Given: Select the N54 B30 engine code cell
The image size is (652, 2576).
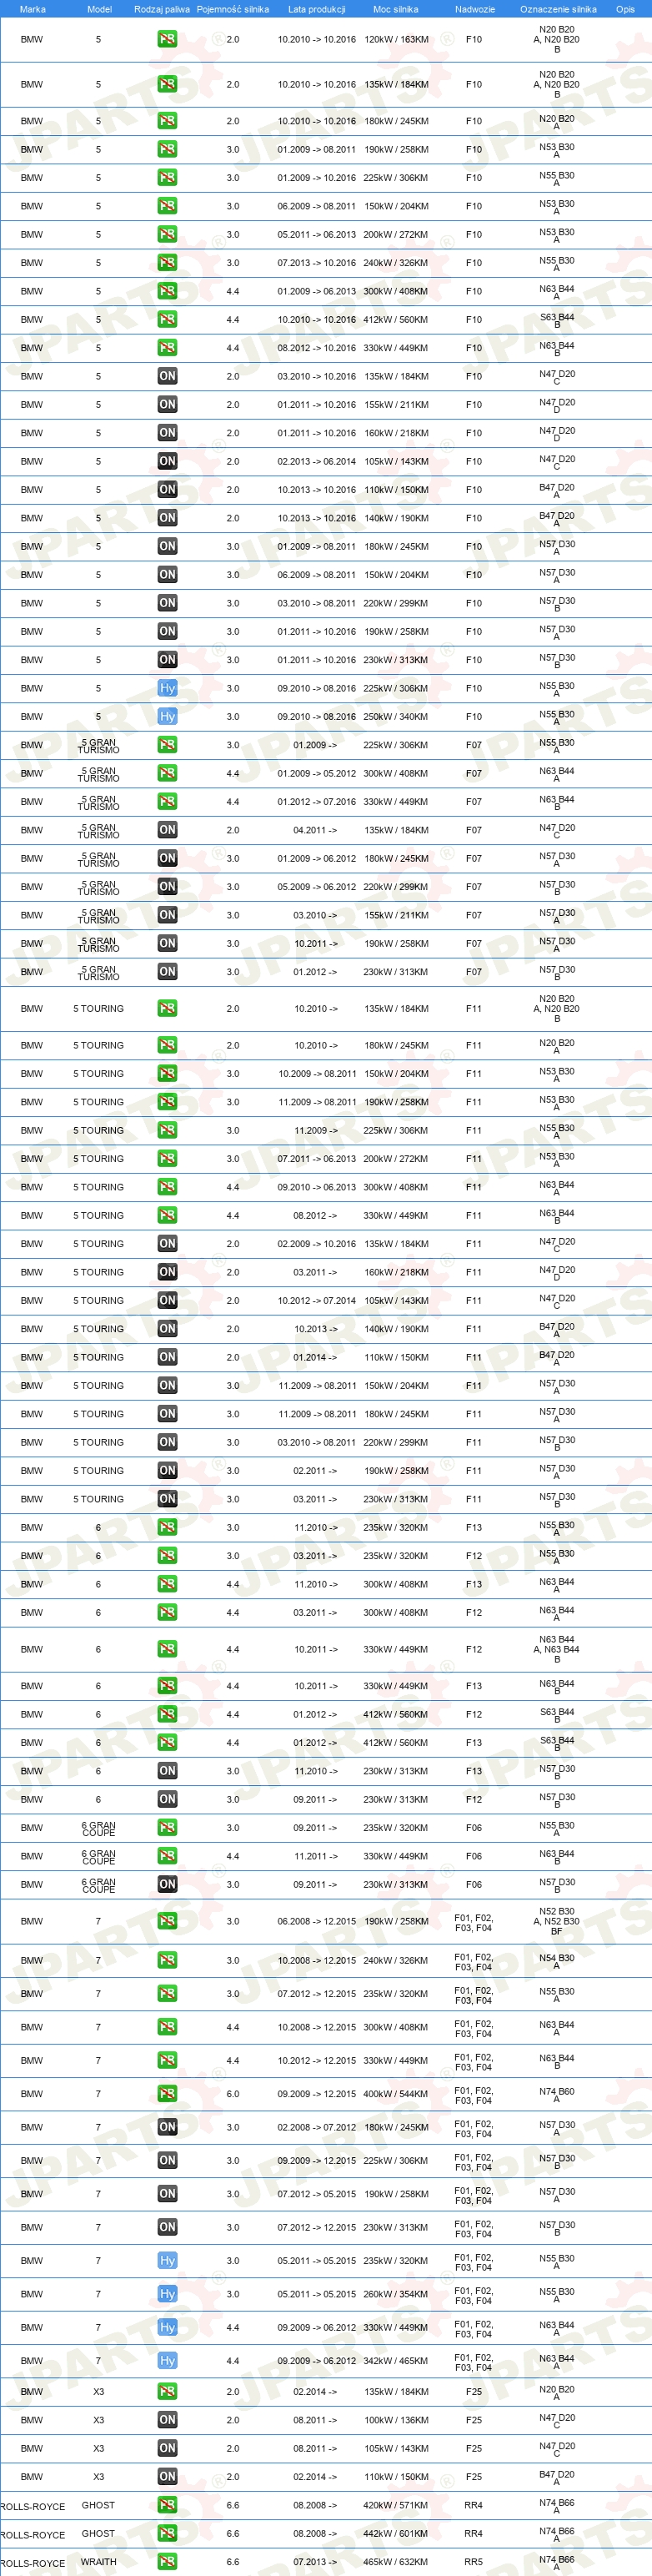Looking at the screenshot, I should (557, 1960).
